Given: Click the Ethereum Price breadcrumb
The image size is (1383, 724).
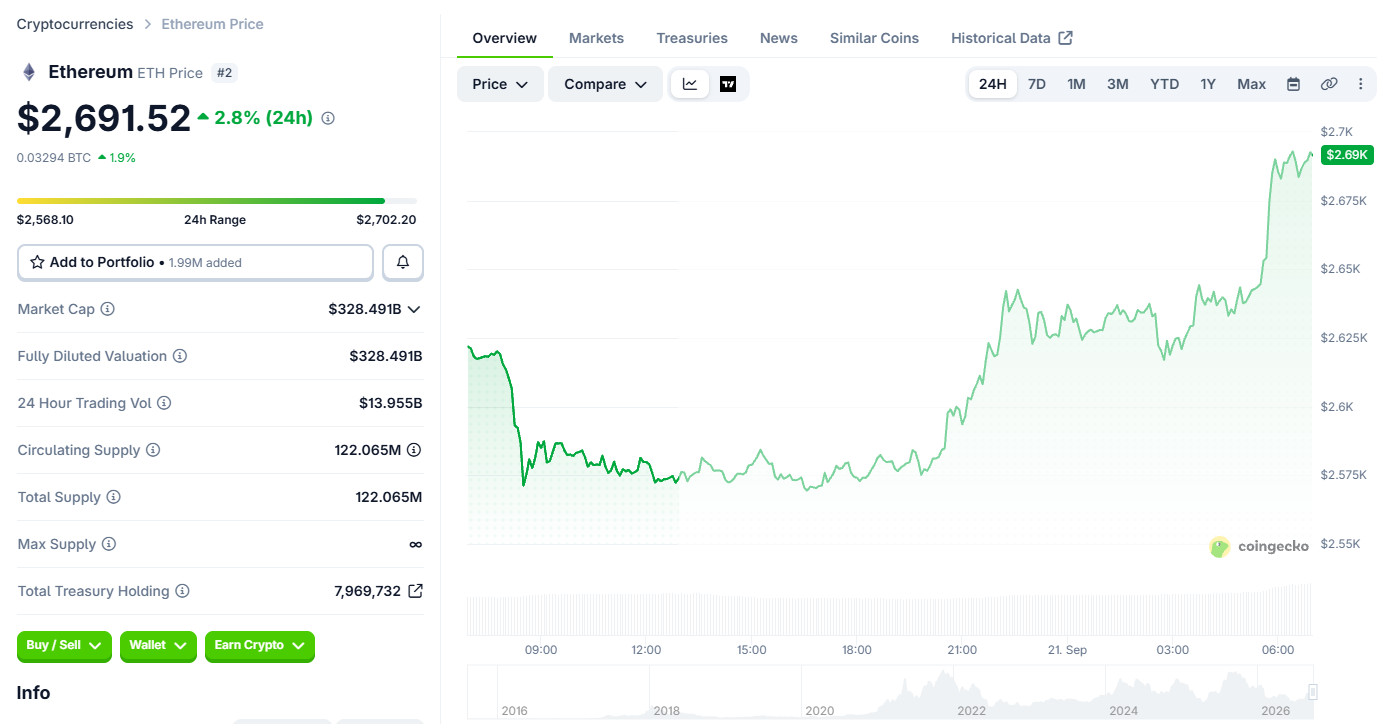Looking at the screenshot, I should 212,24.
